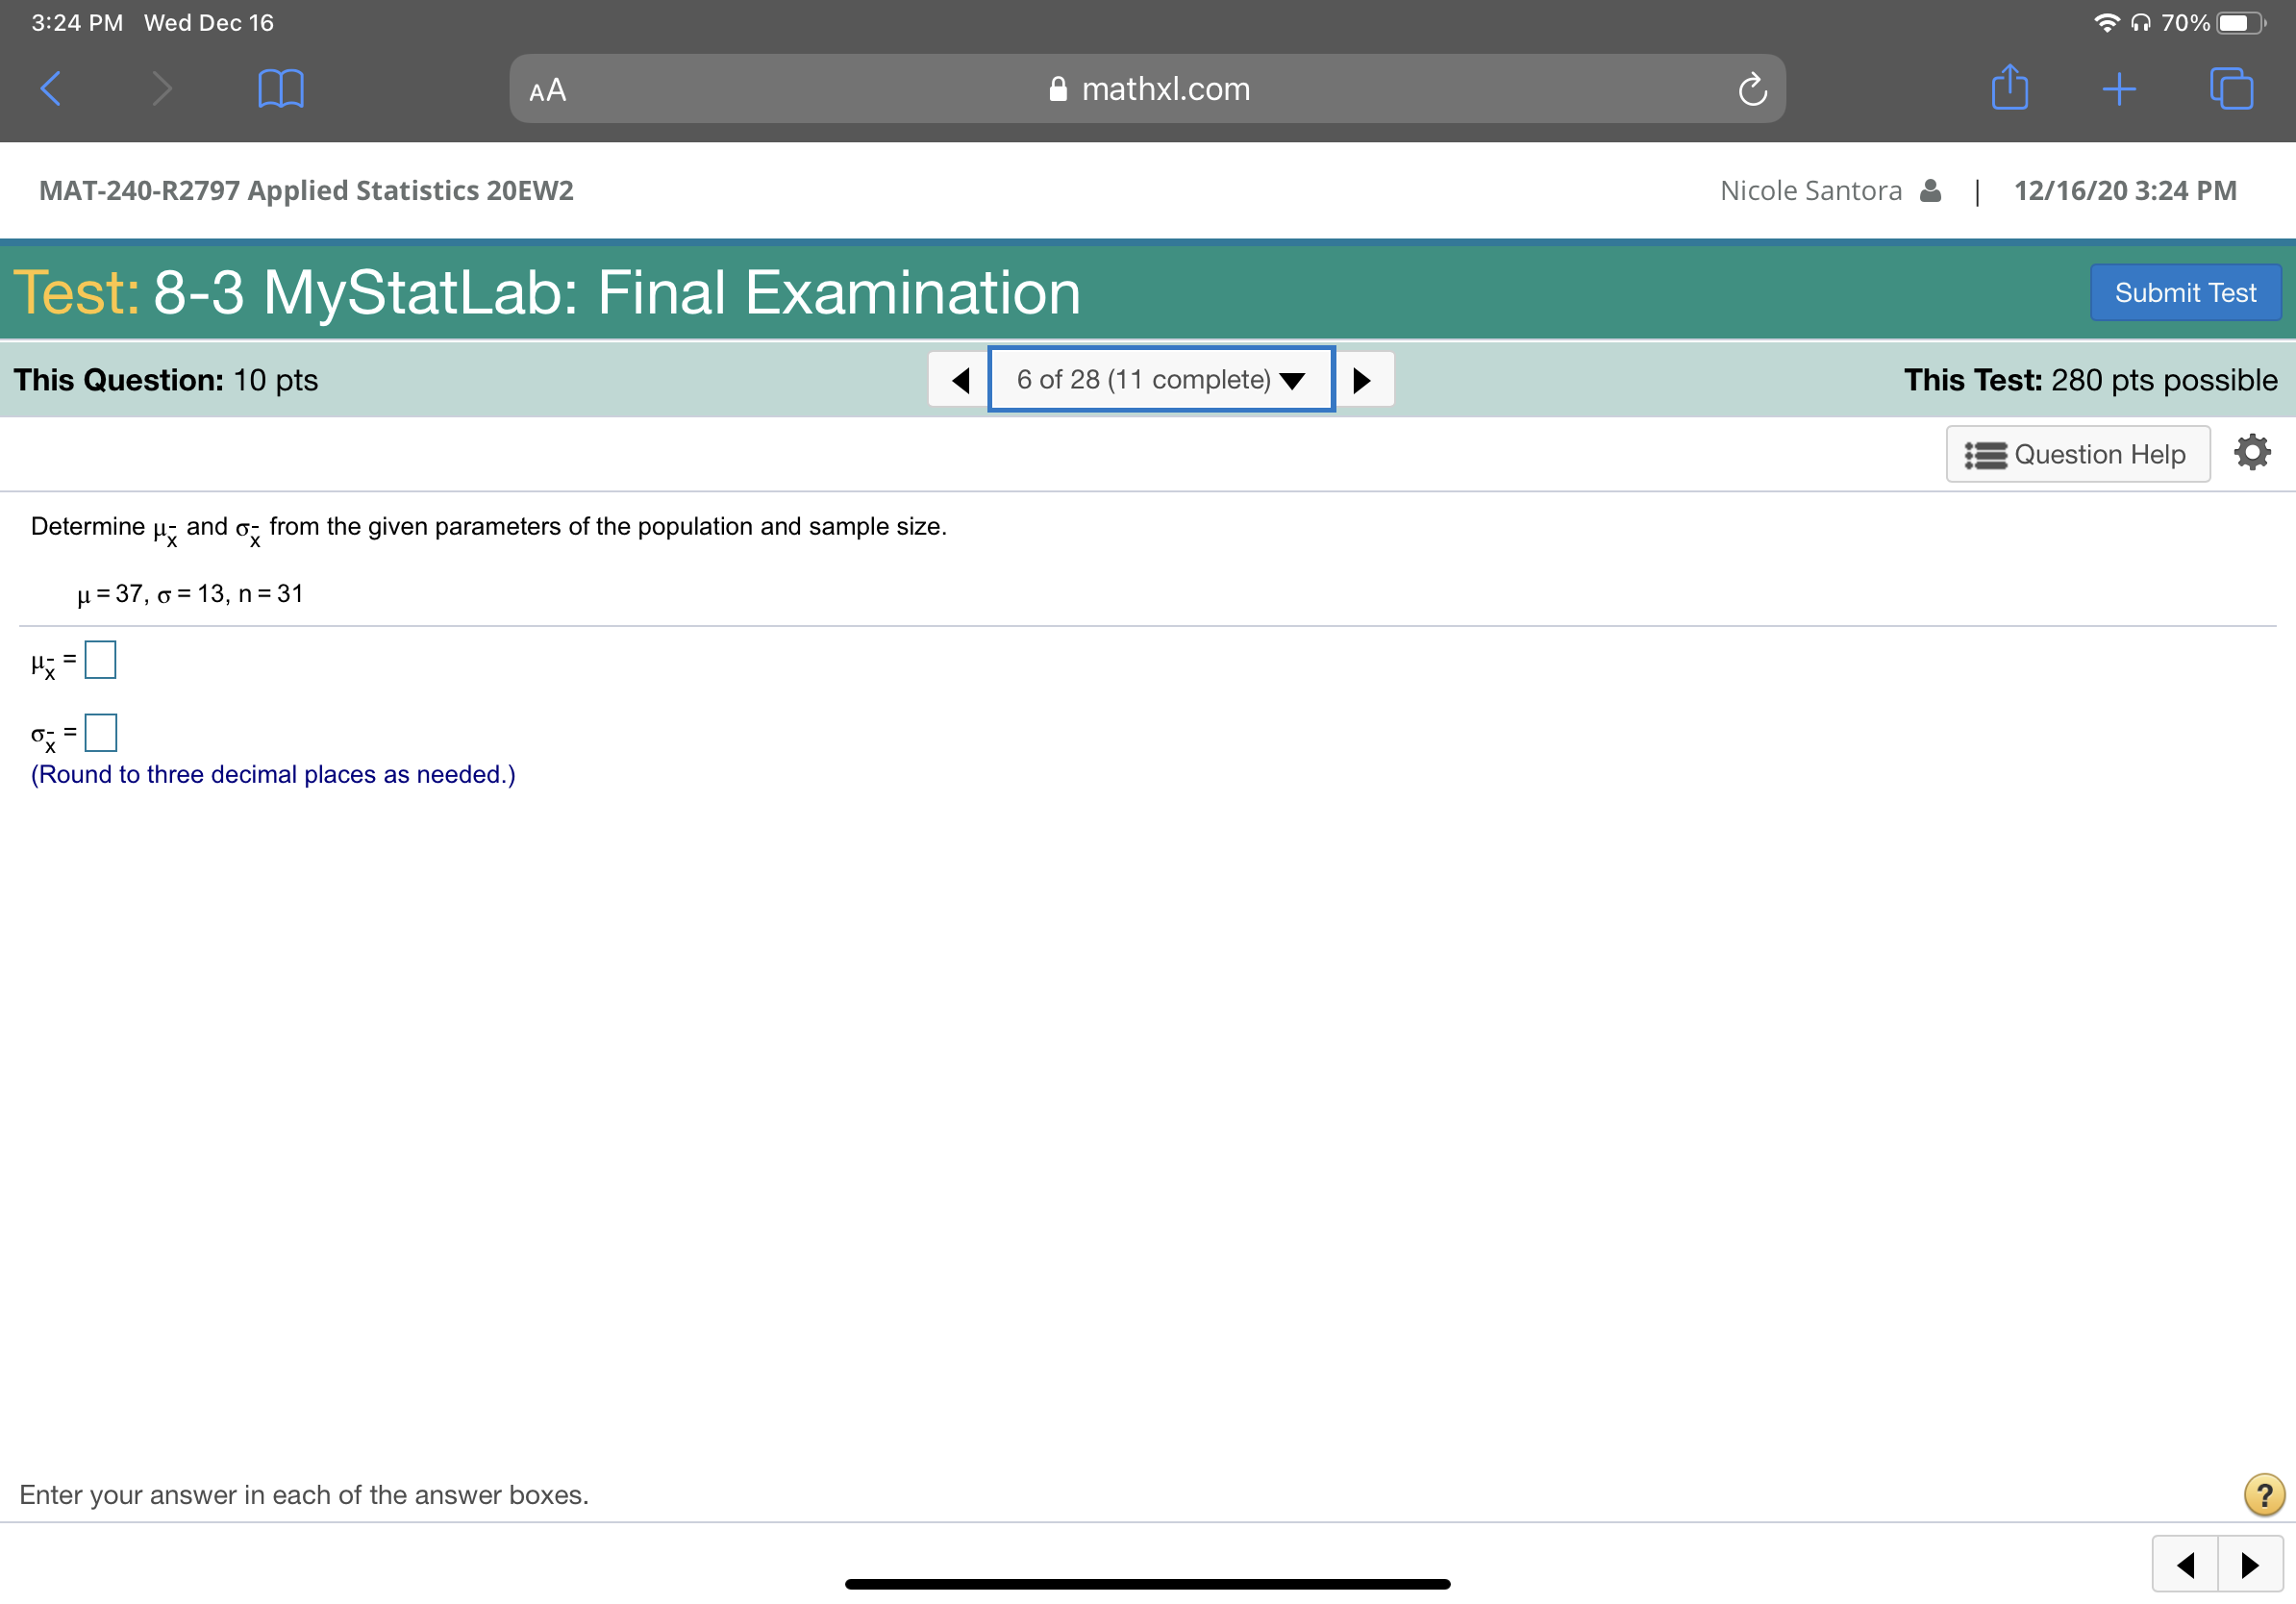2296x1604 pixels.
Task: Click the bottom-right forward navigation arrow
Action: 2251,1563
